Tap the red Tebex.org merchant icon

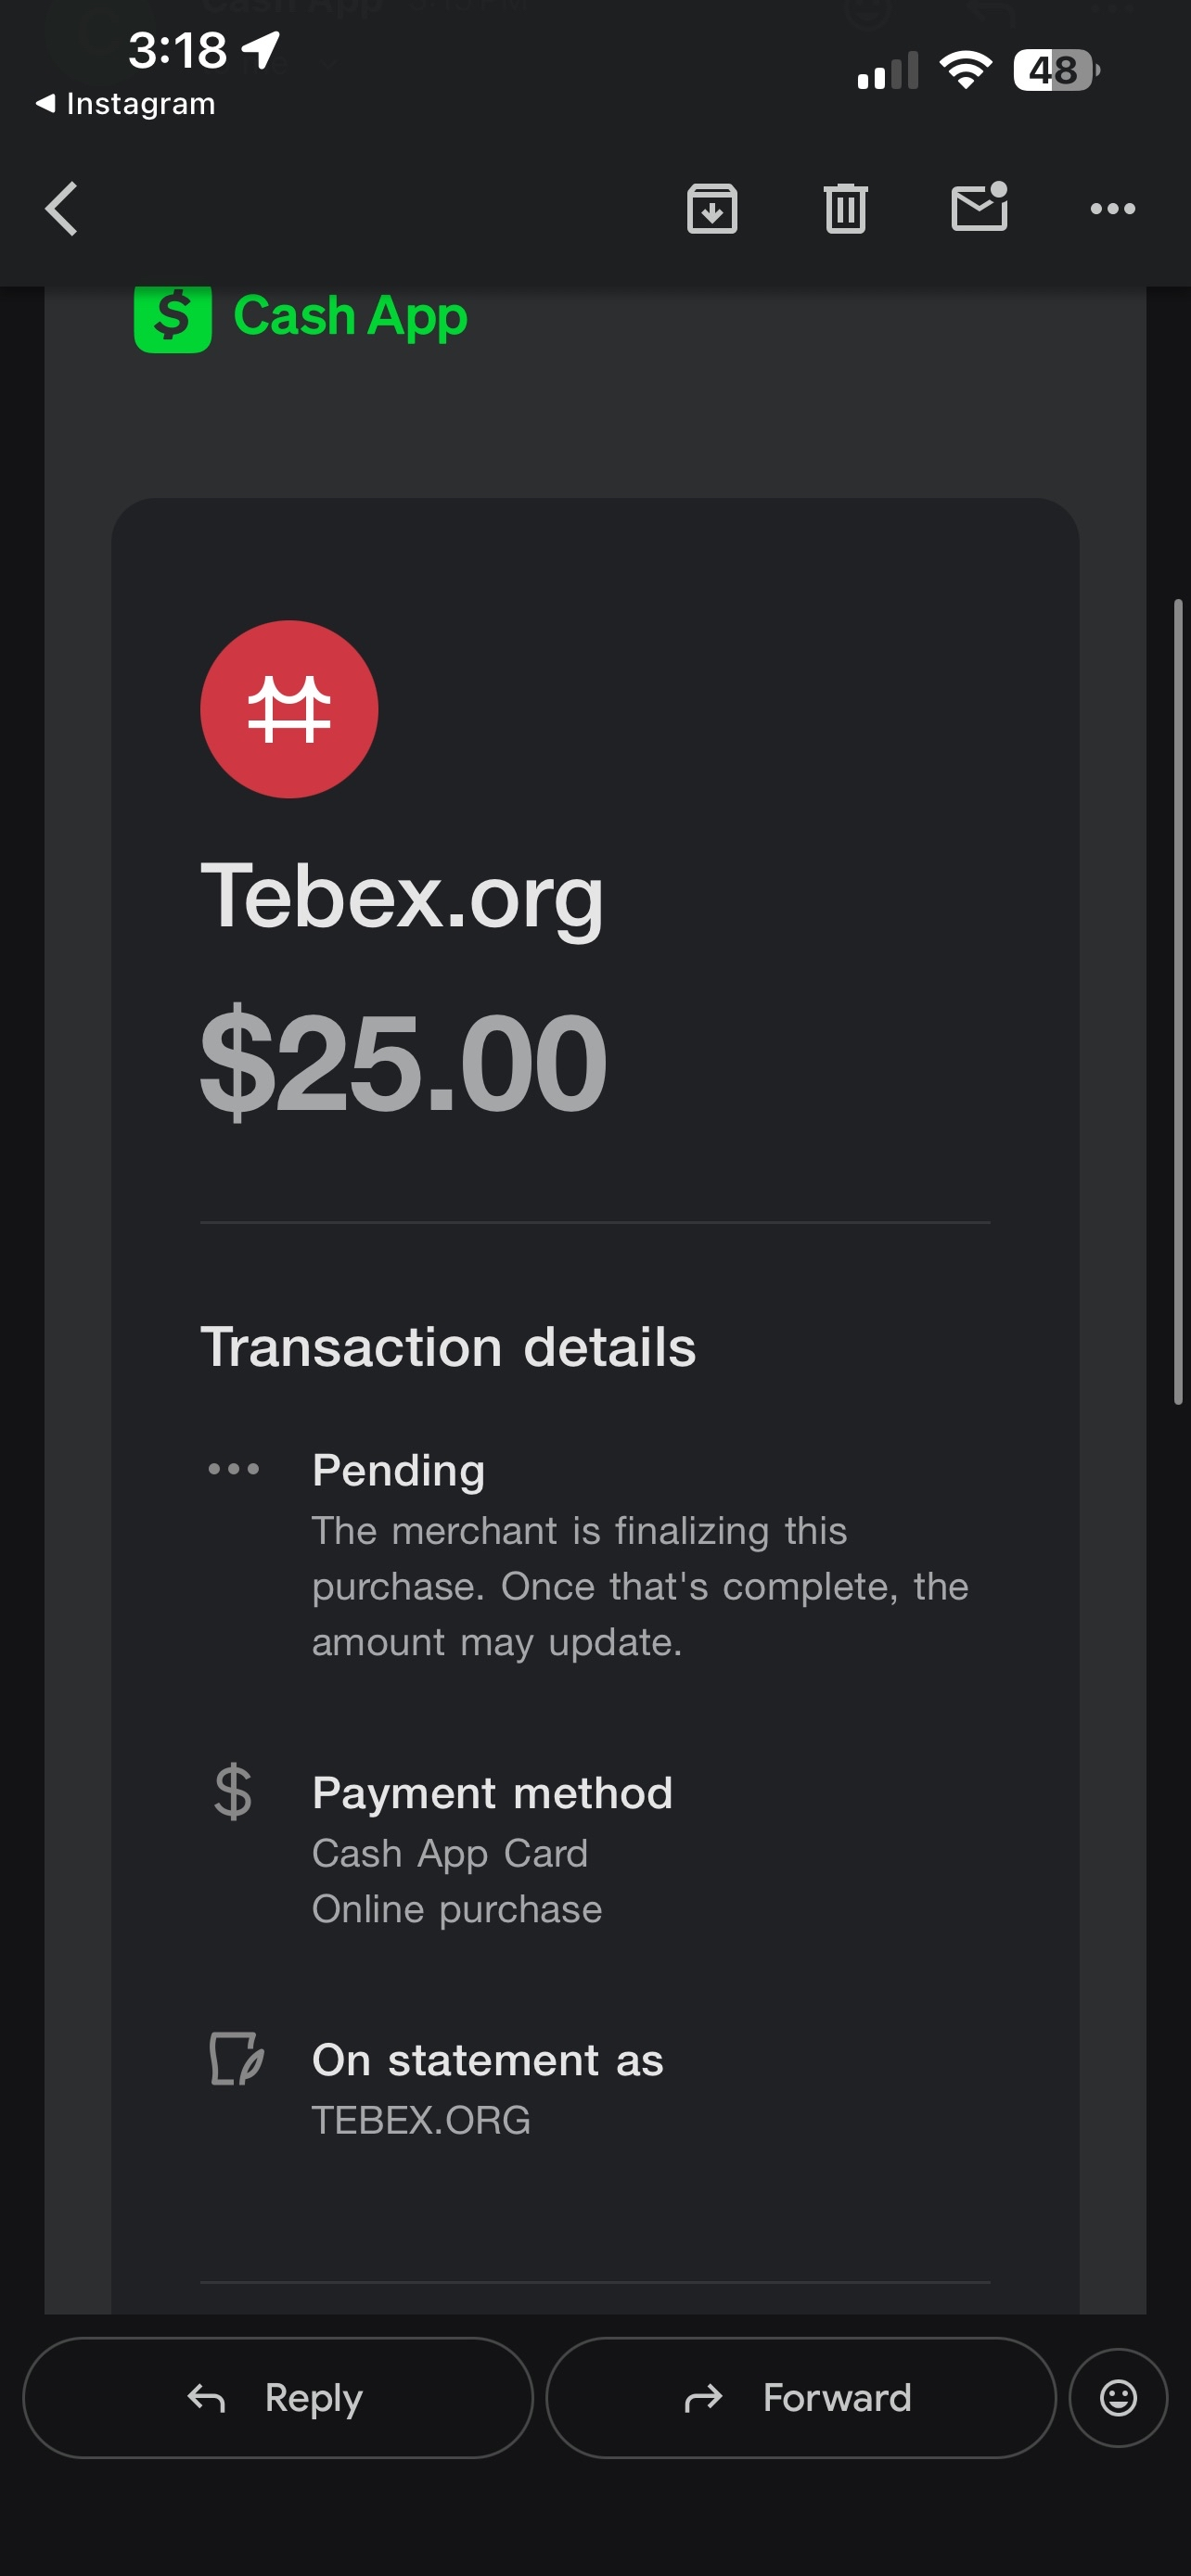pyautogui.click(x=289, y=709)
